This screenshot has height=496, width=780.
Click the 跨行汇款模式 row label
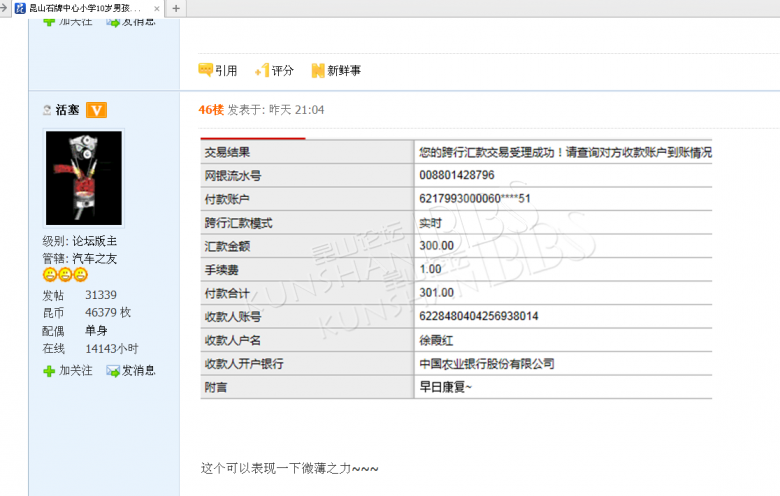pyautogui.click(x=238, y=223)
